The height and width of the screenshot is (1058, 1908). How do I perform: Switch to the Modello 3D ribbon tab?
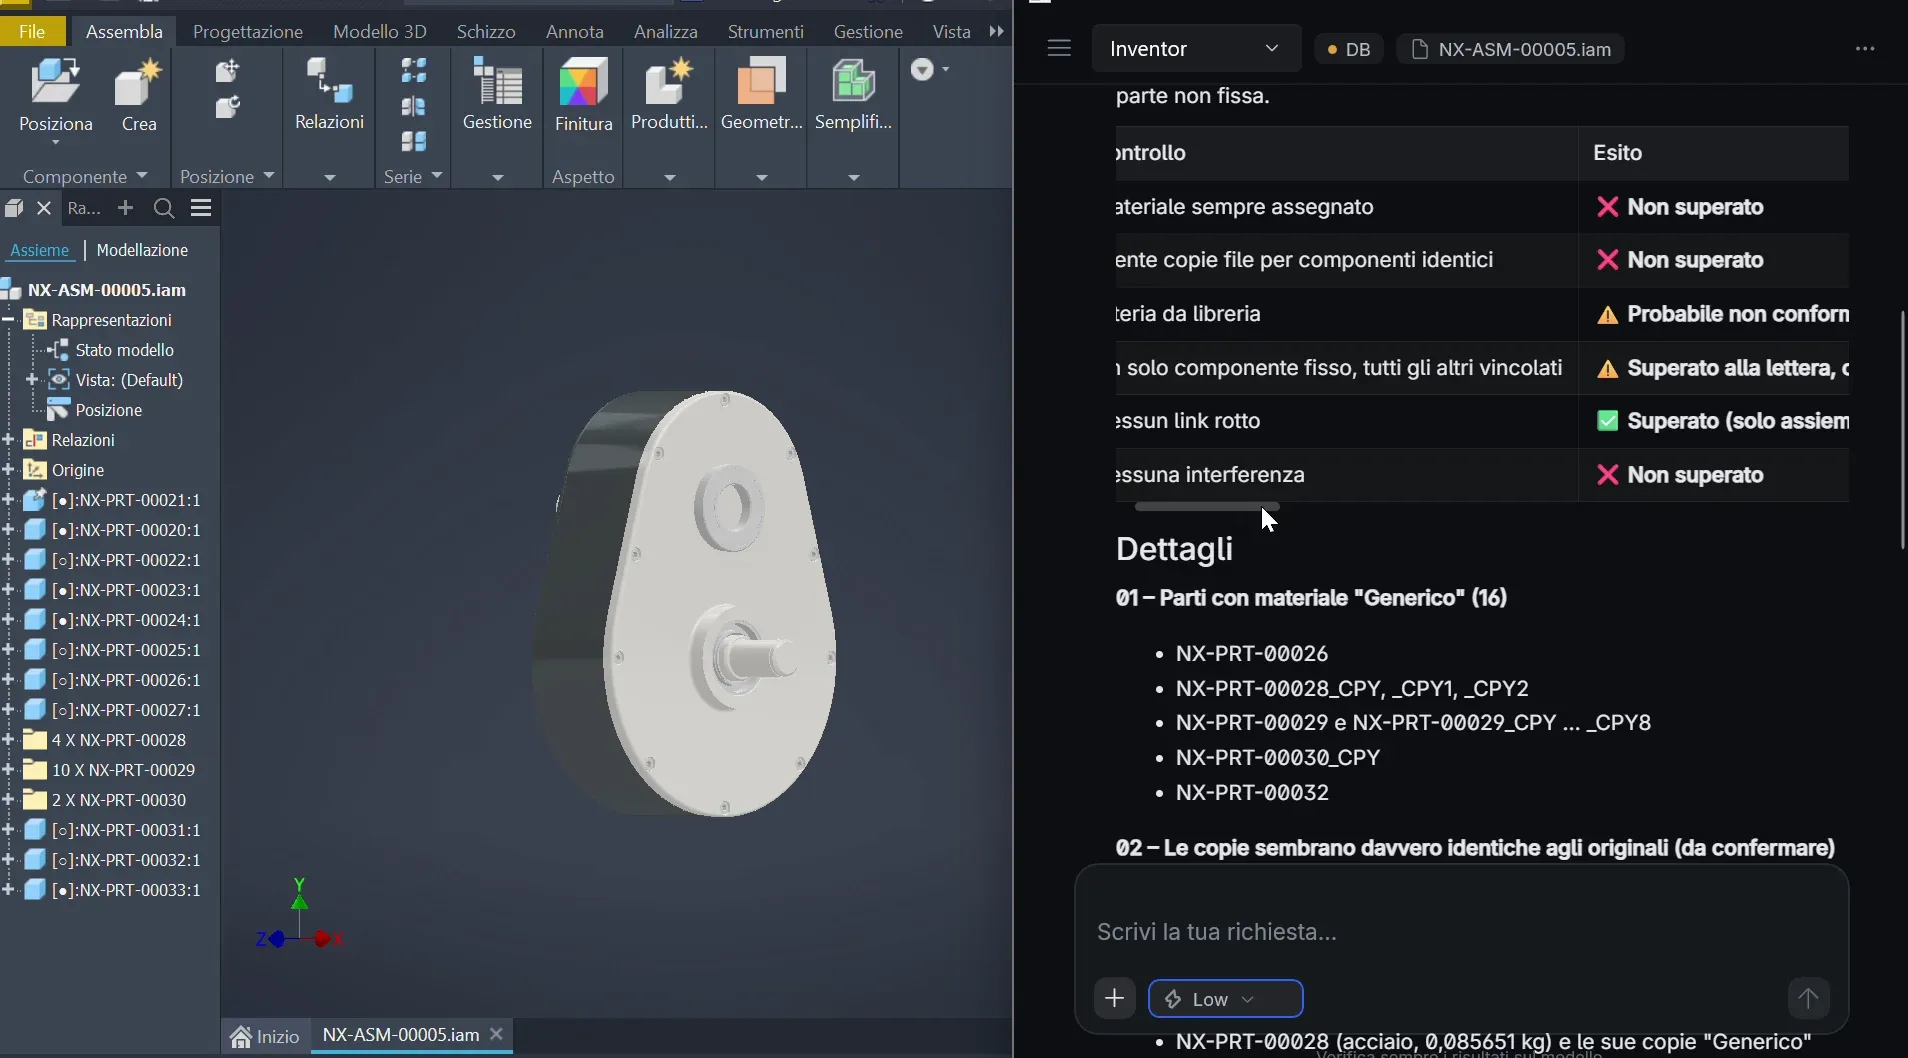(x=379, y=31)
